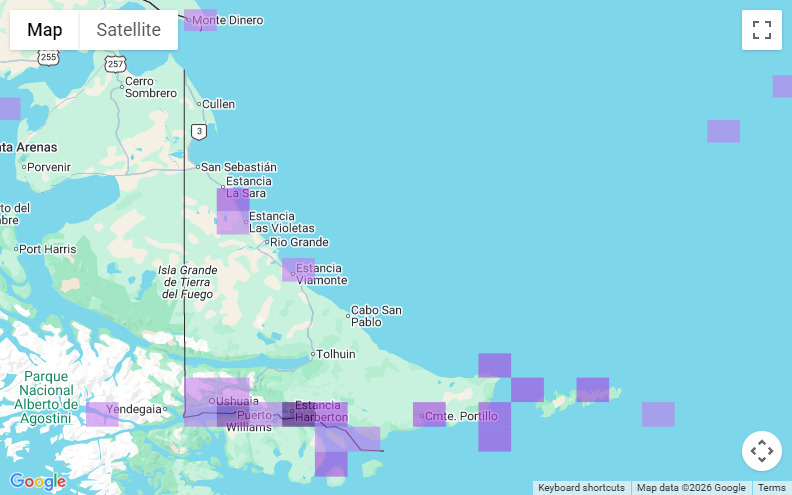Select the Map view tab
This screenshot has height=495, width=792.
pos(45,30)
